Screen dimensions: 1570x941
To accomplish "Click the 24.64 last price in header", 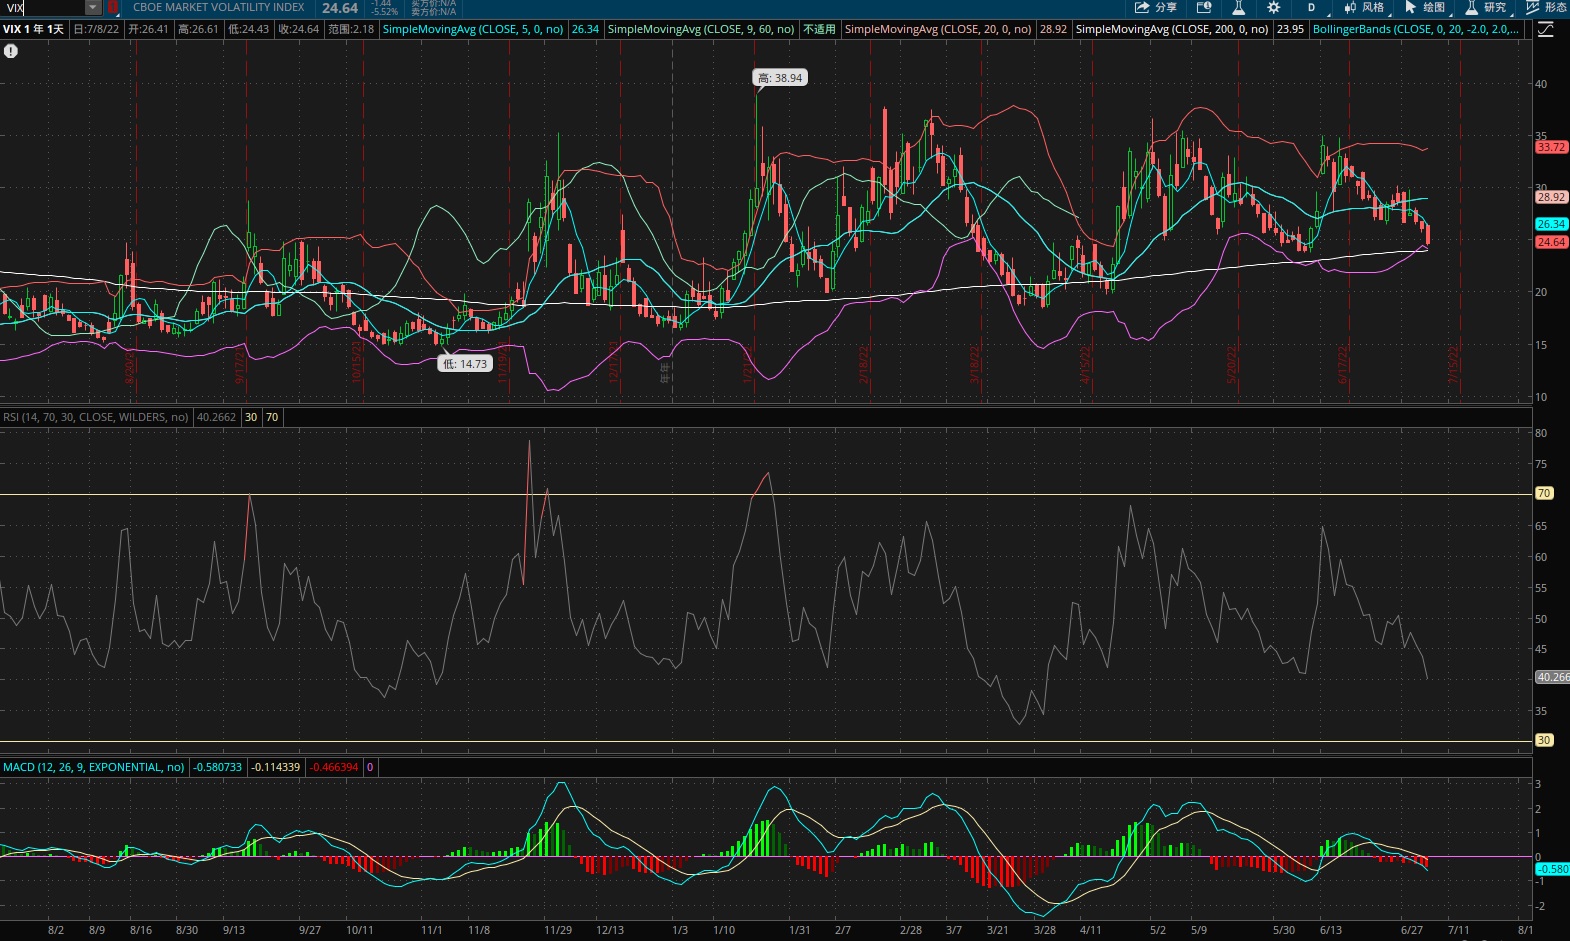I will [340, 8].
